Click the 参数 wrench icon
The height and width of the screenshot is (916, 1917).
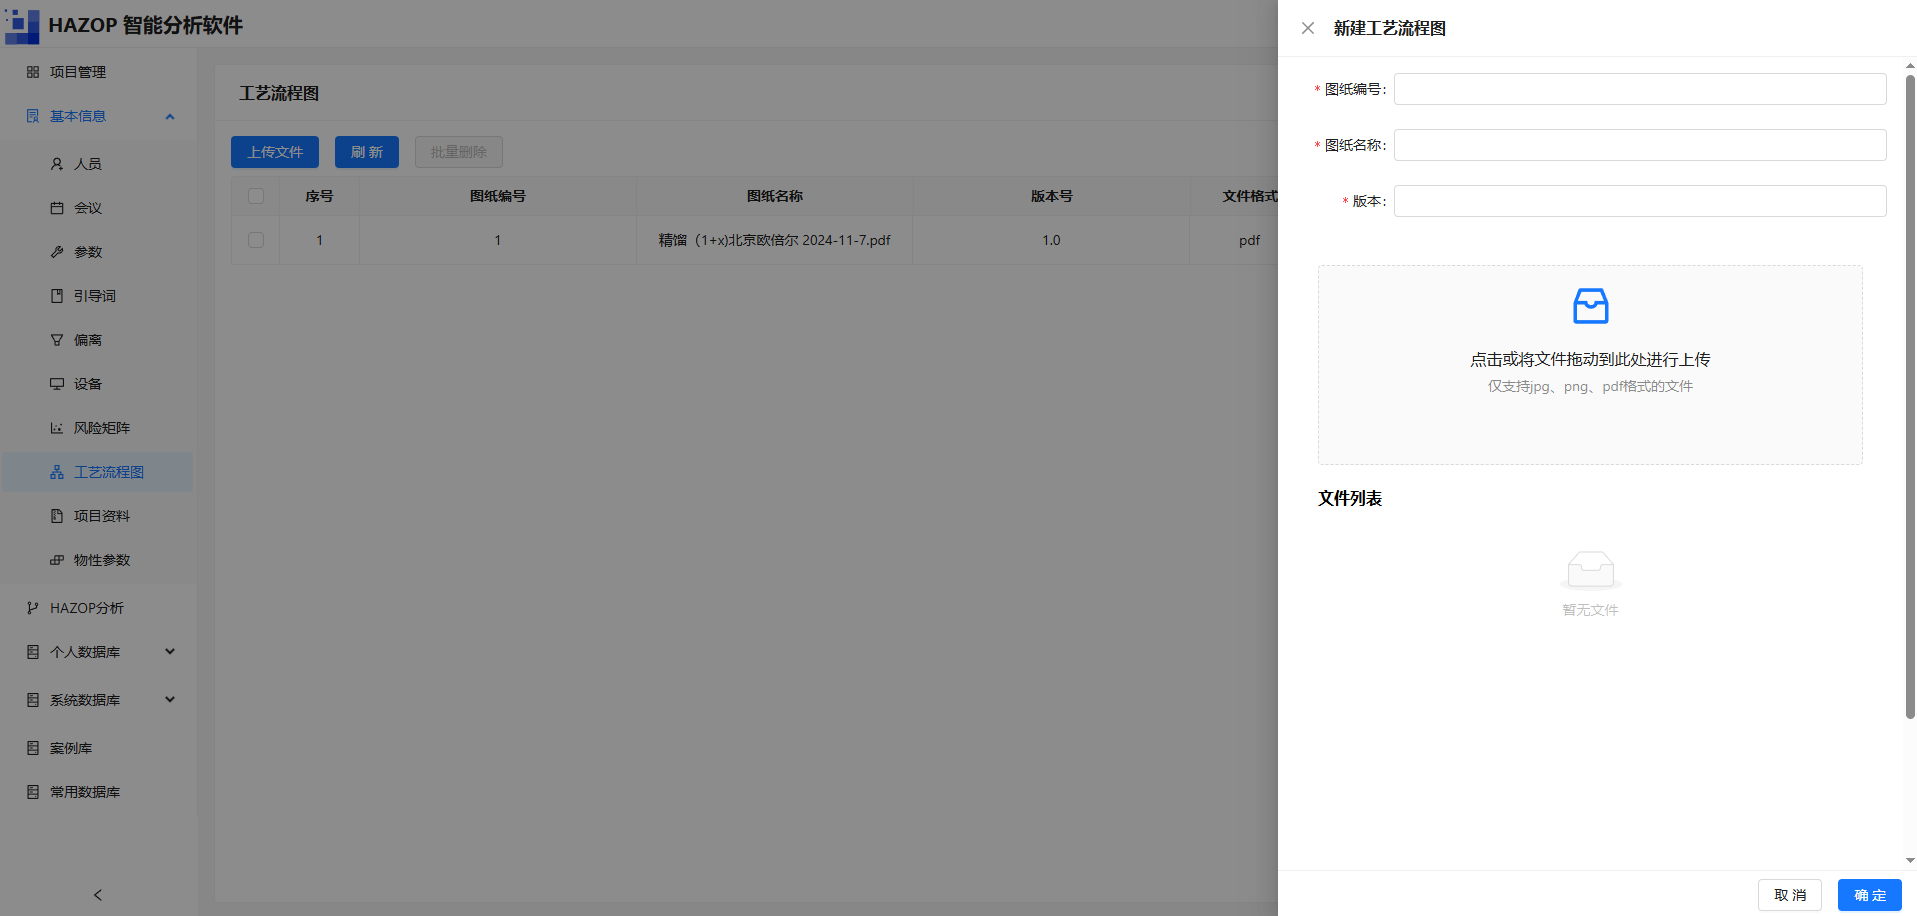[x=57, y=252]
